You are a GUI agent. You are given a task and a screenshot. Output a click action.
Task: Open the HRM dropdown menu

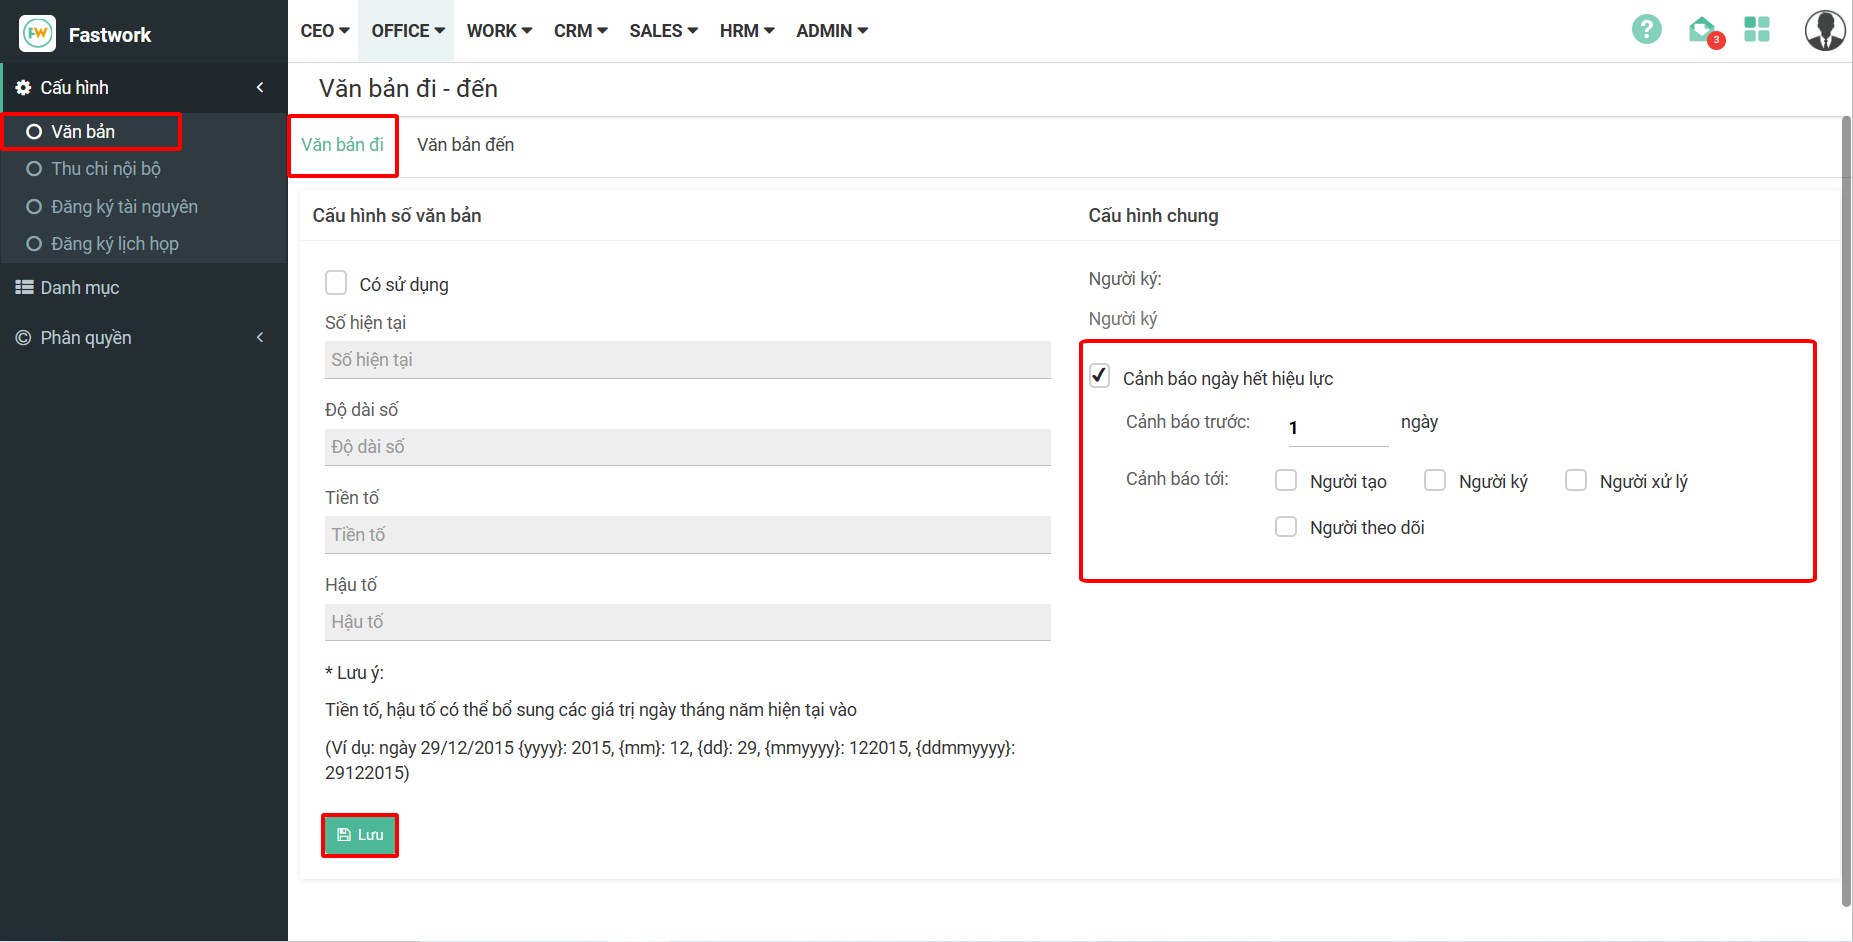coord(747,31)
